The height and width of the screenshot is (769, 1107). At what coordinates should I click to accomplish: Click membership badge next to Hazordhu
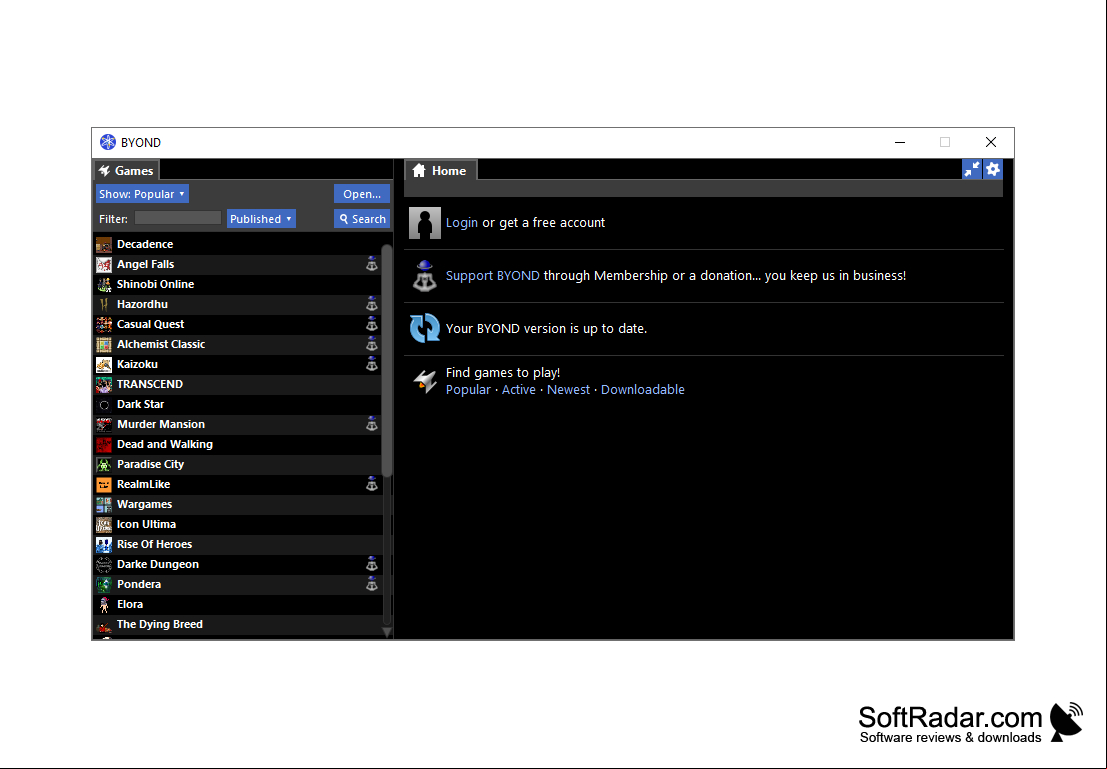(x=371, y=304)
